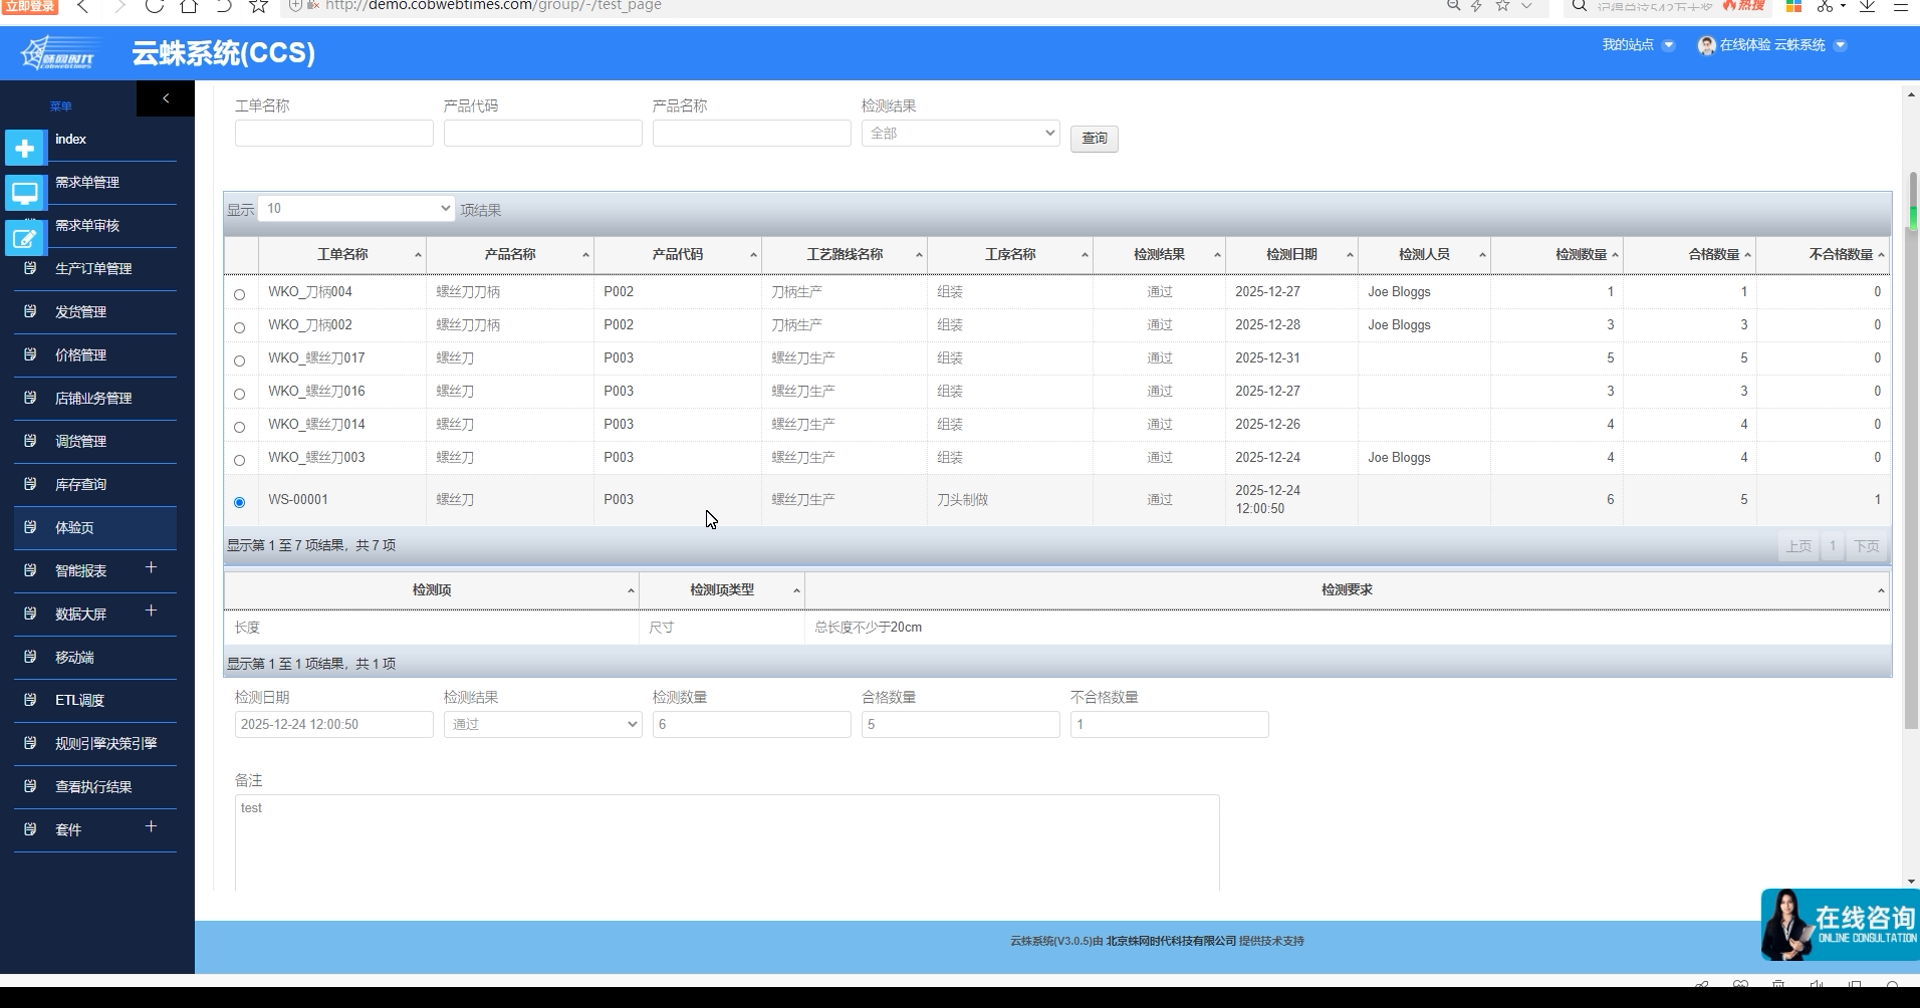Click the edit pencil icon beside 需求单审核
The height and width of the screenshot is (1008, 1920).
pyautogui.click(x=25, y=238)
